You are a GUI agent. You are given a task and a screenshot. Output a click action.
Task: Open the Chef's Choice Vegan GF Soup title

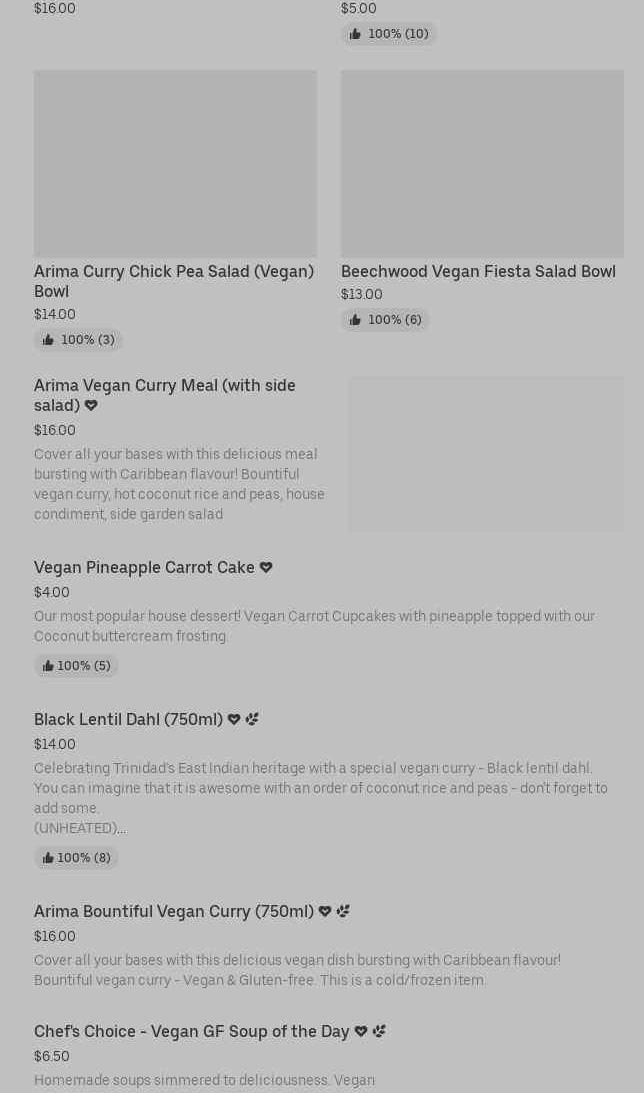pyautogui.click(x=192, y=1031)
